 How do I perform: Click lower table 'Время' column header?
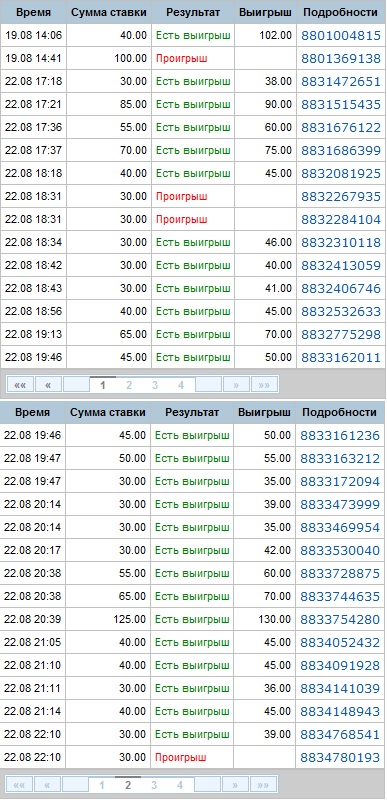point(32,412)
